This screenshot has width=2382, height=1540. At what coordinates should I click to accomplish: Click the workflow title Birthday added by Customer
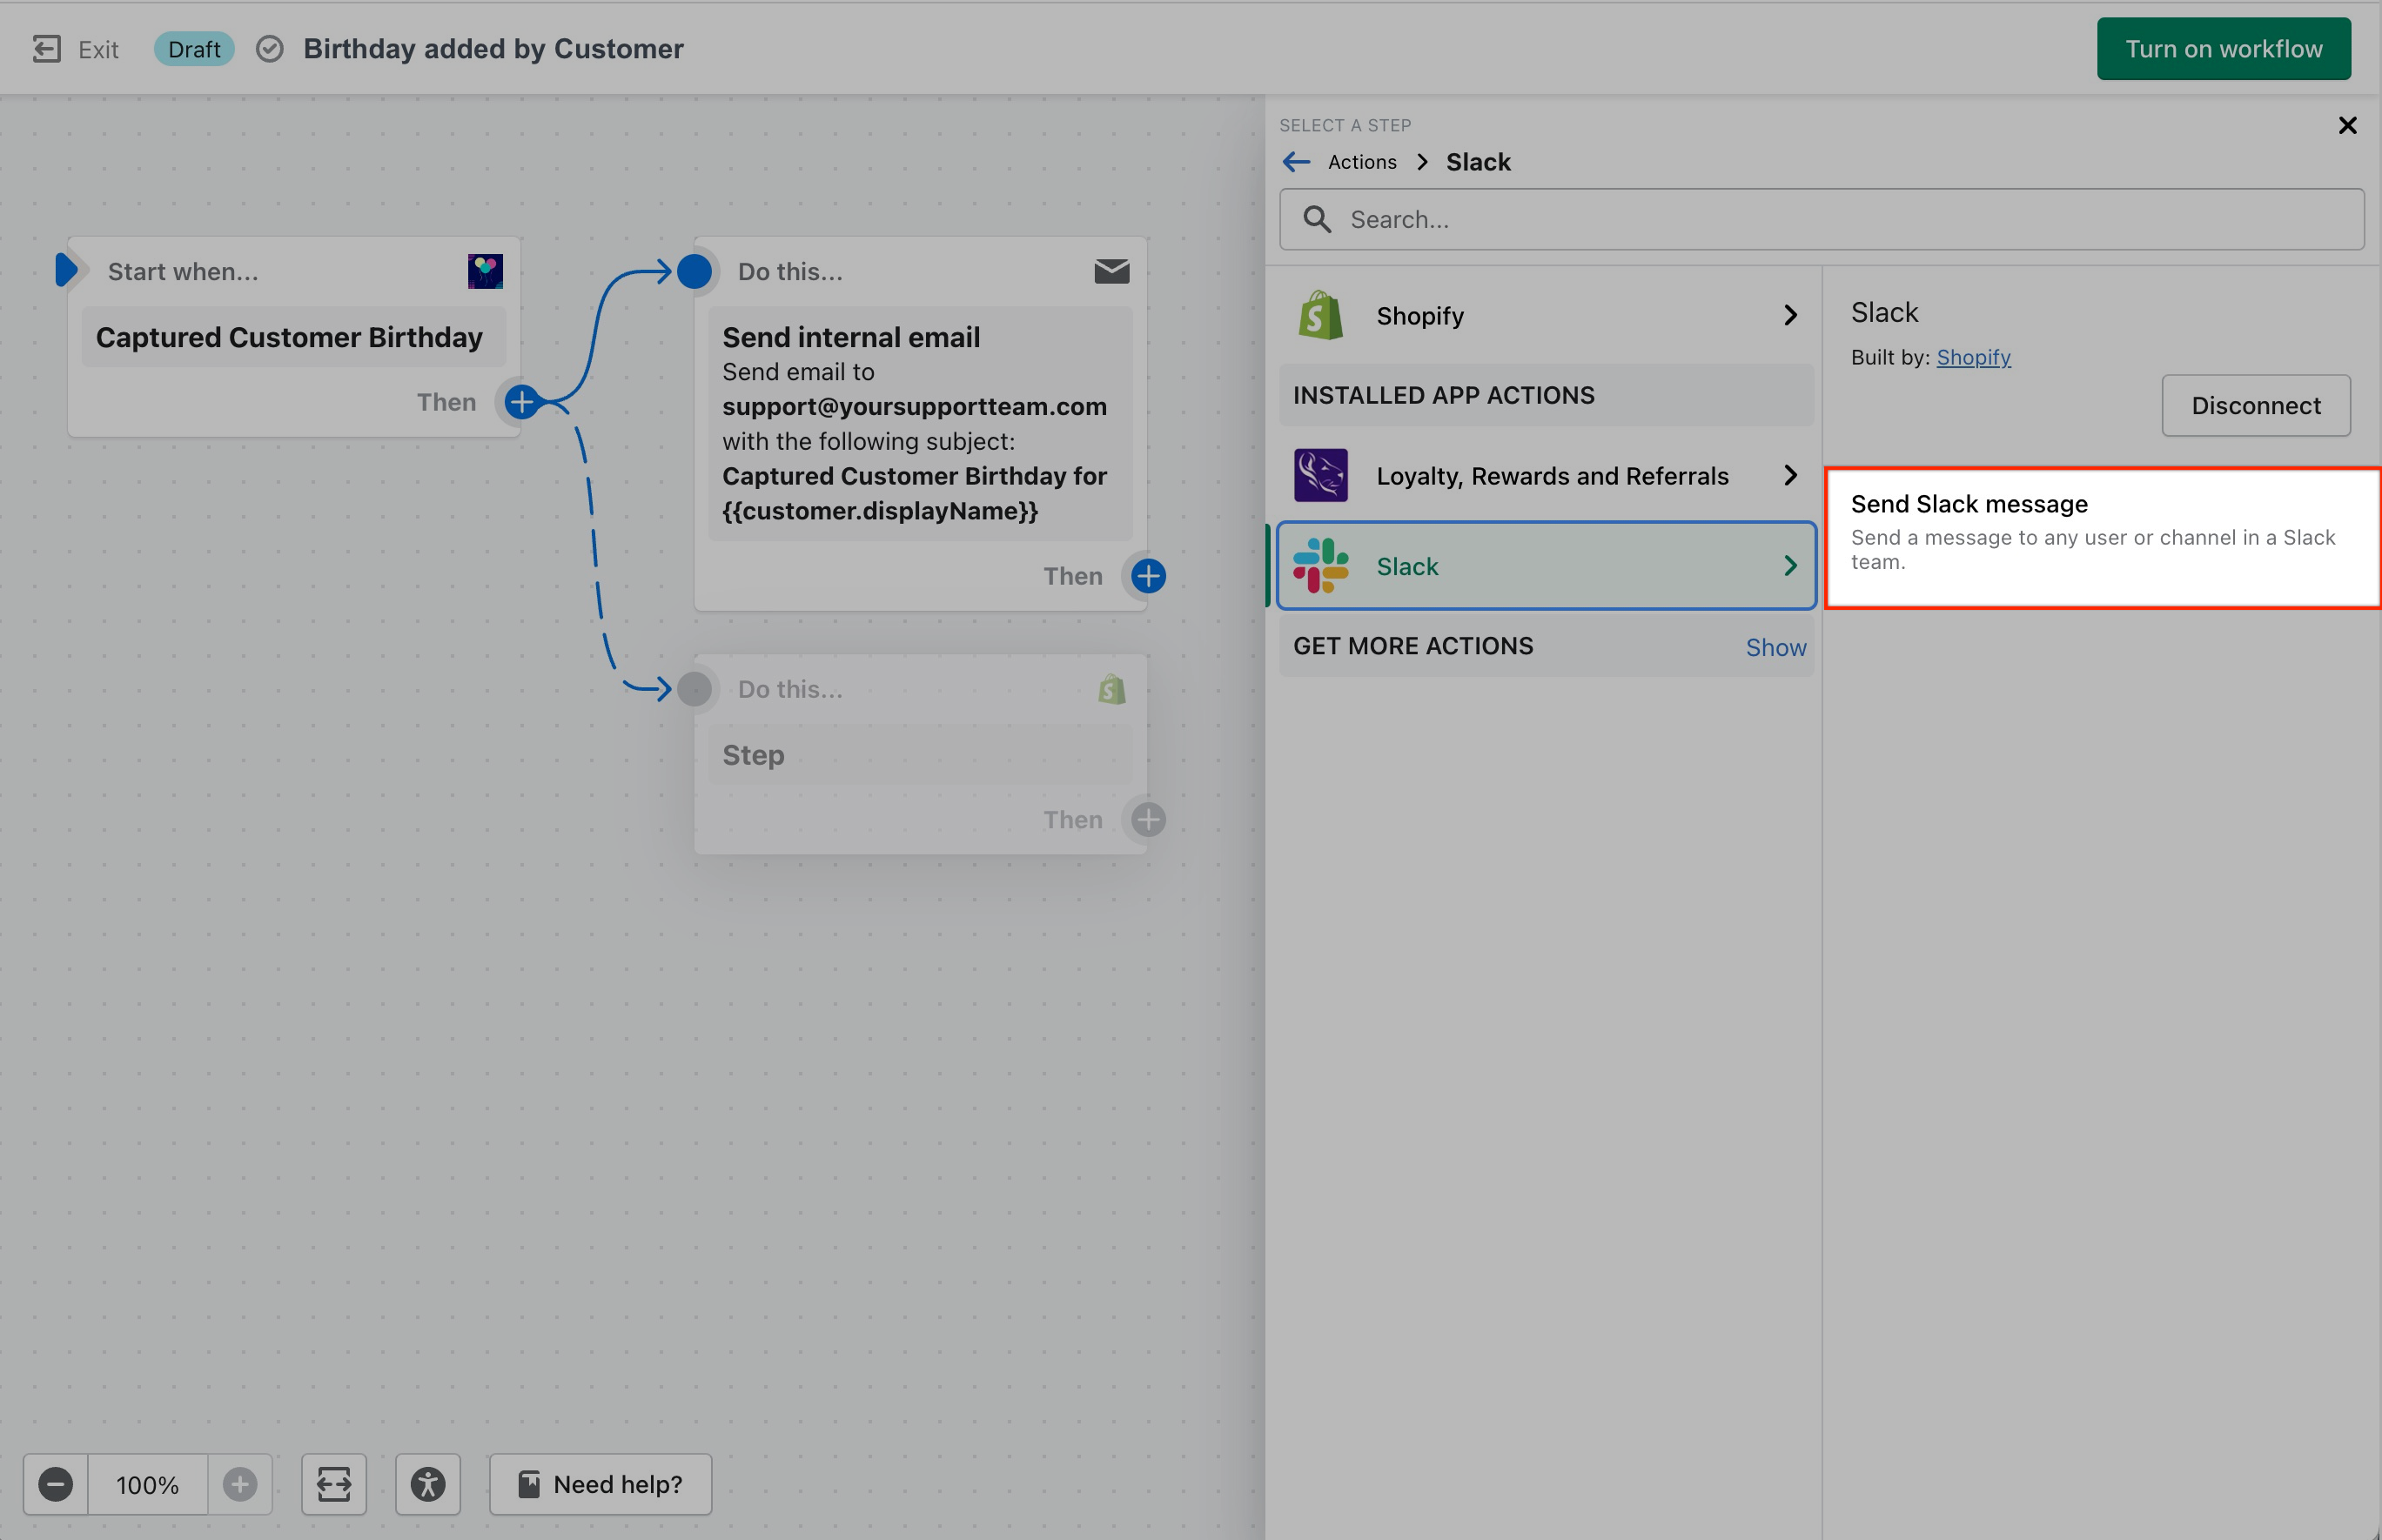493,49
